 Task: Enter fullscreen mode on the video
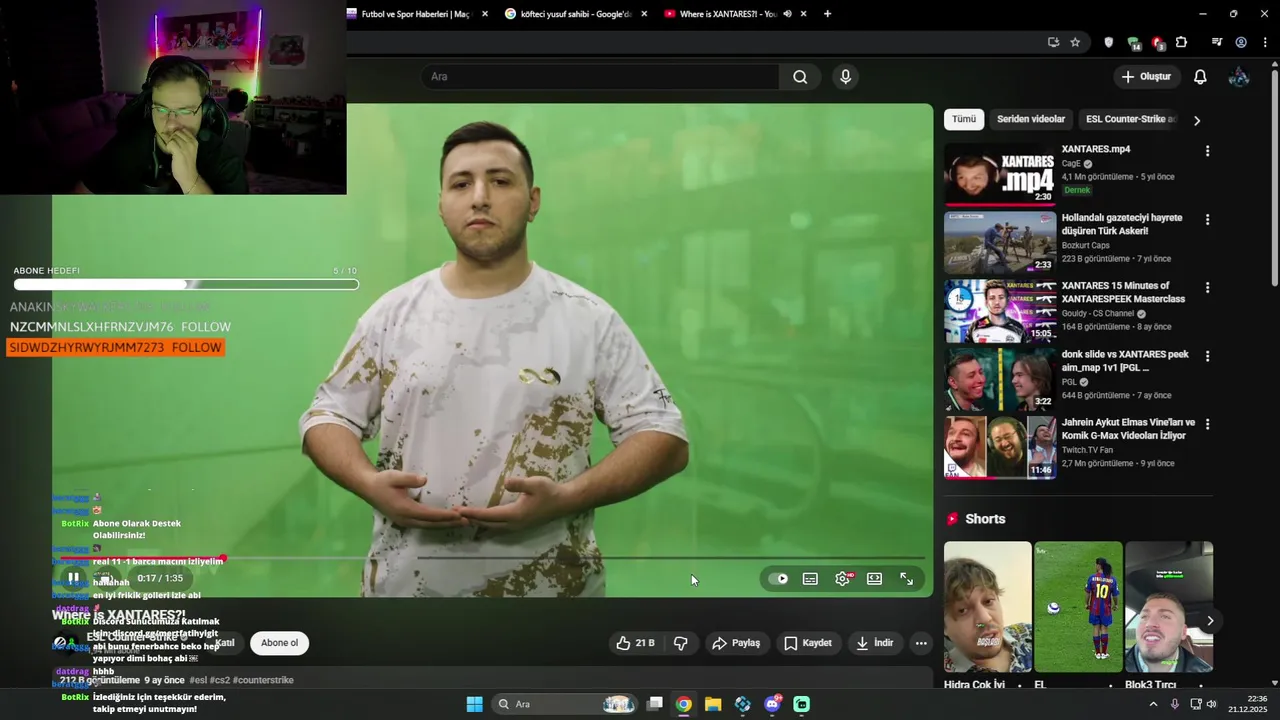[x=906, y=579]
